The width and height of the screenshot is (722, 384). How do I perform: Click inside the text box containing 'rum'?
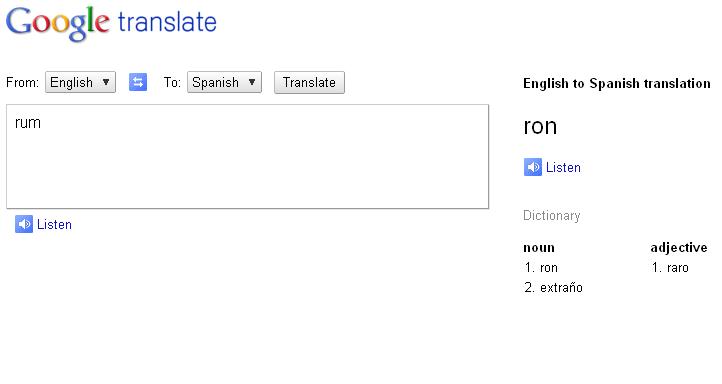247,157
